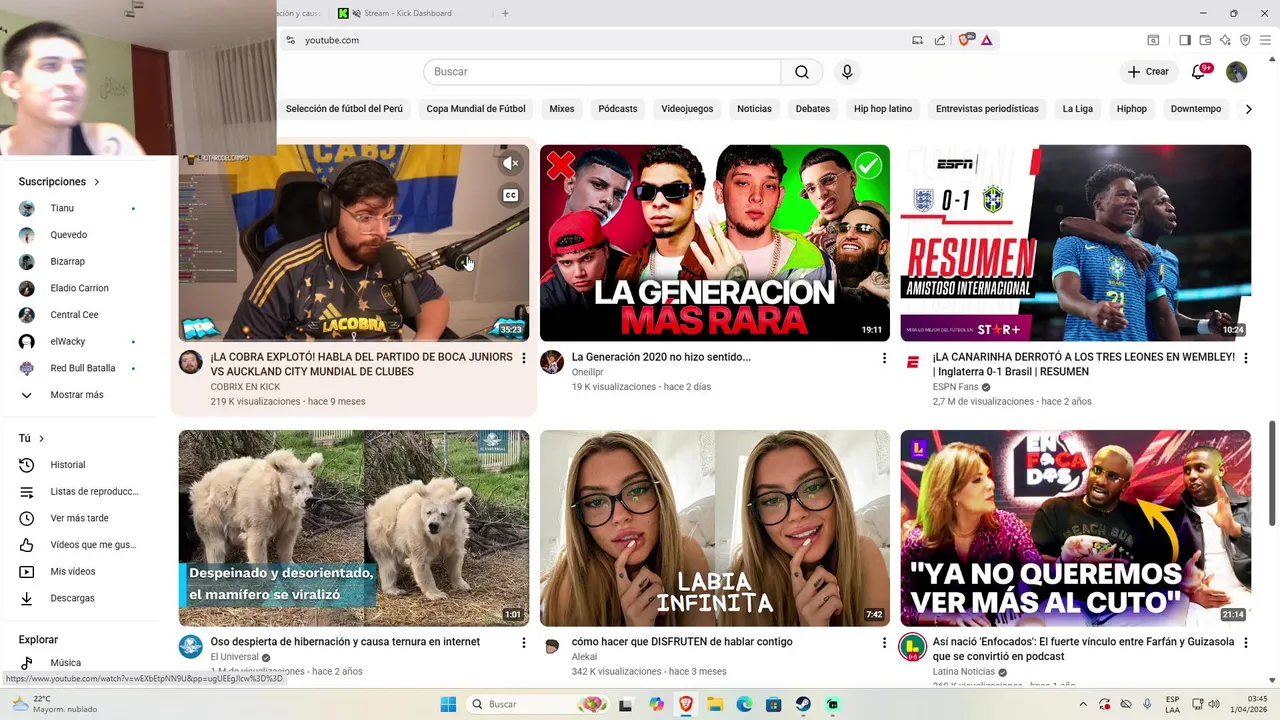Open Windows Start menu
This screenshot has height=720, width=1280.
click(448, 704)
